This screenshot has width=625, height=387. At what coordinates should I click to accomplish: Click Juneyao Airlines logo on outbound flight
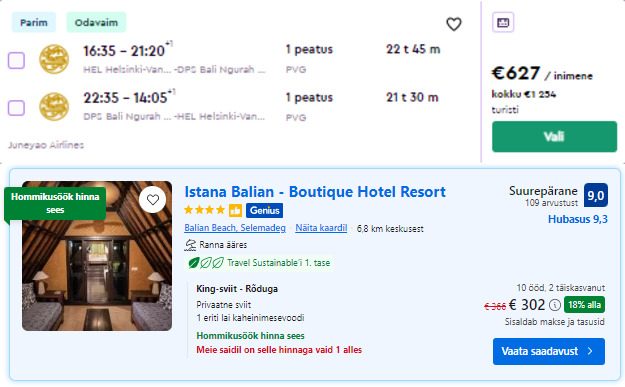coord(54,59)
